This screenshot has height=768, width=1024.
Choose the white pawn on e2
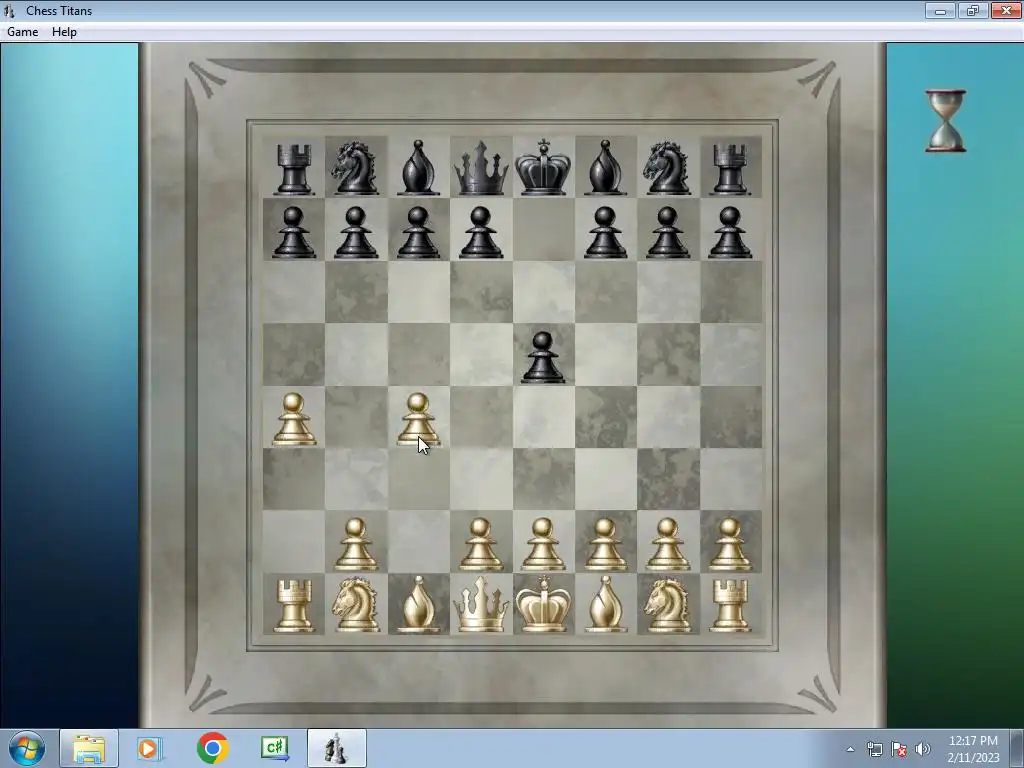tap(543, 545)
